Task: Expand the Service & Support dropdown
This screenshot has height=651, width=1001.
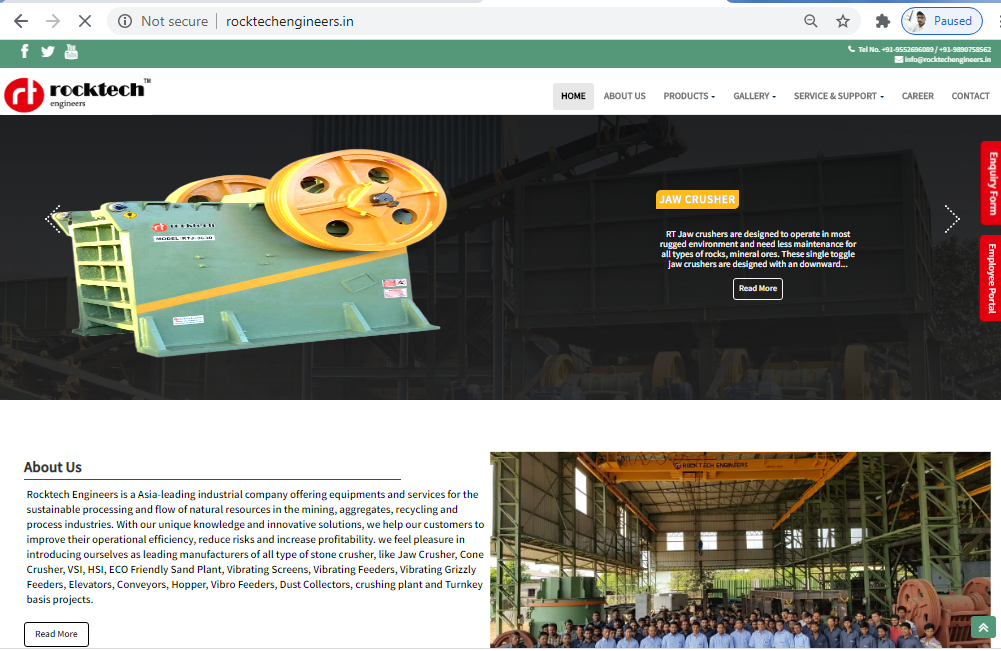Action: click(838, 96)
